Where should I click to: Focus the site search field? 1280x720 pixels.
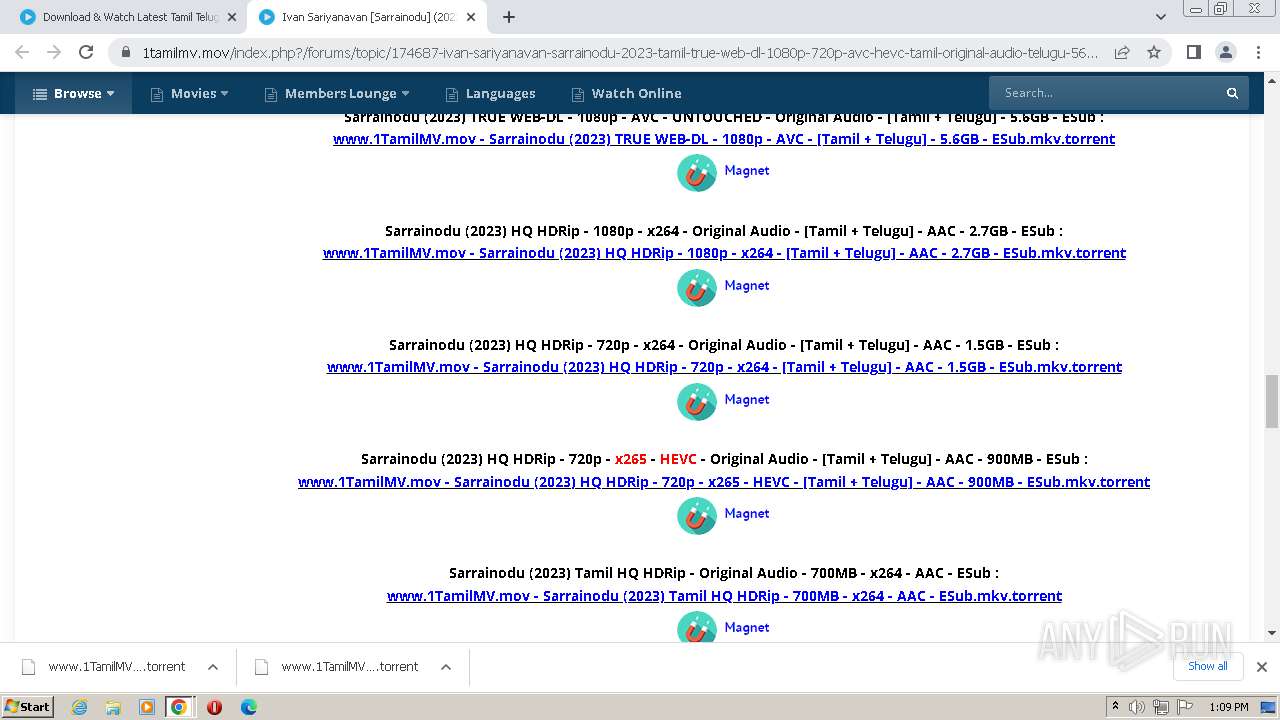point(1105,93)
